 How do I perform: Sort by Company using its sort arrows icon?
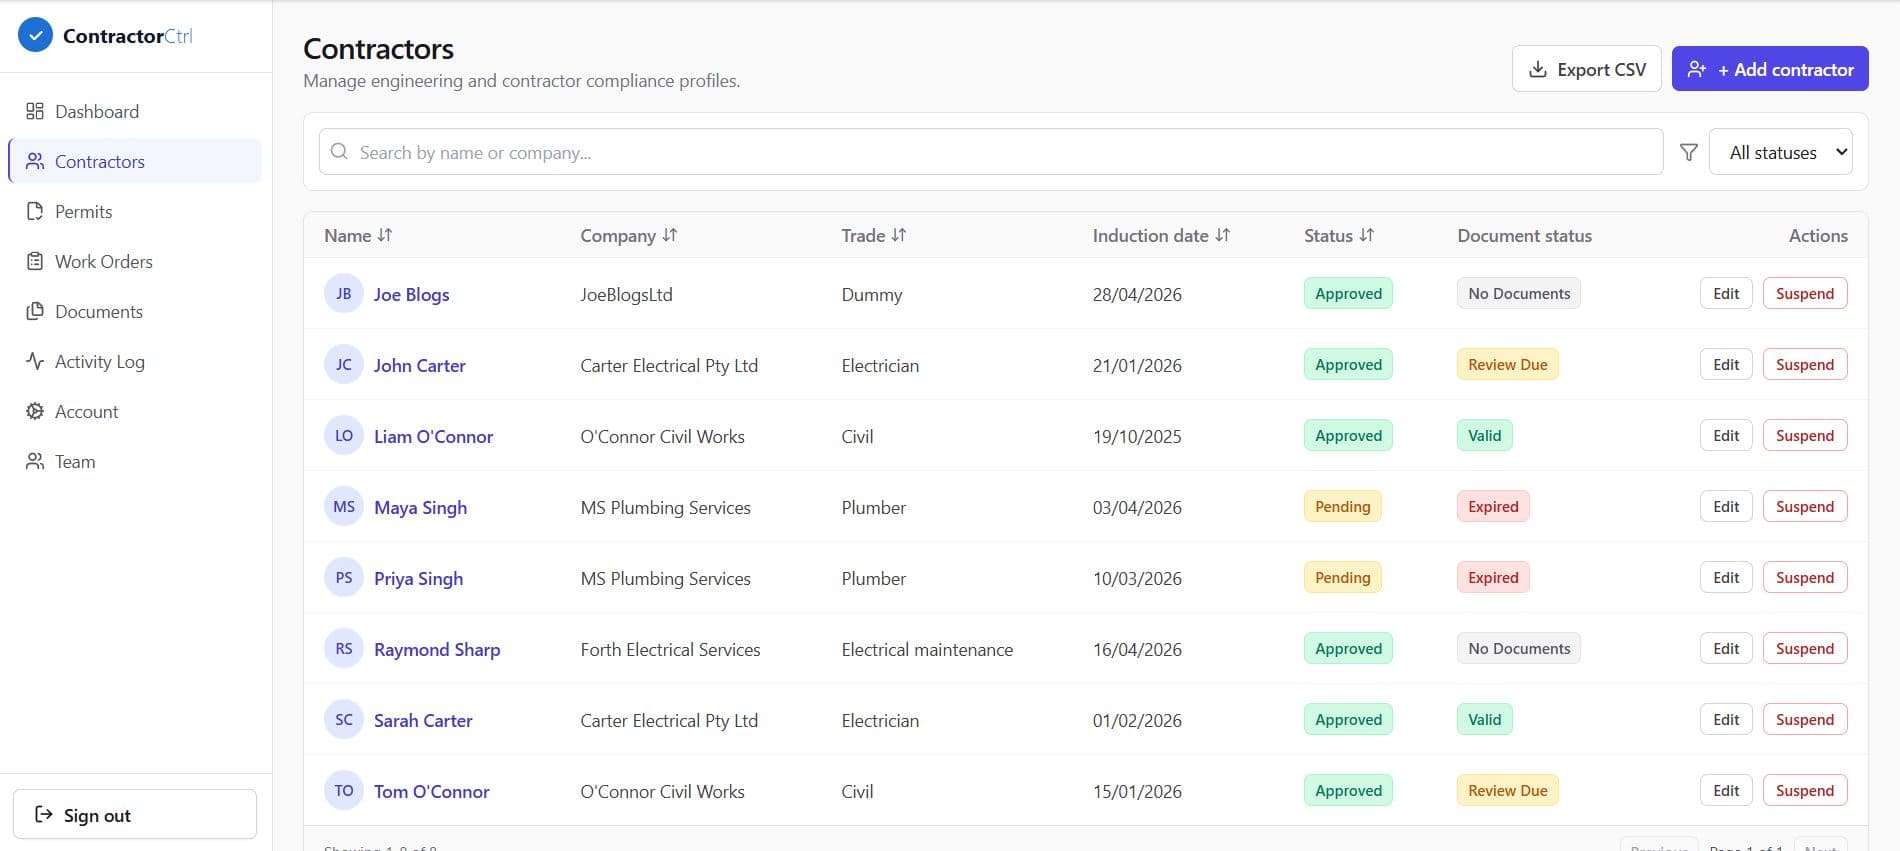pyautogui.click(x=670, y=235)
